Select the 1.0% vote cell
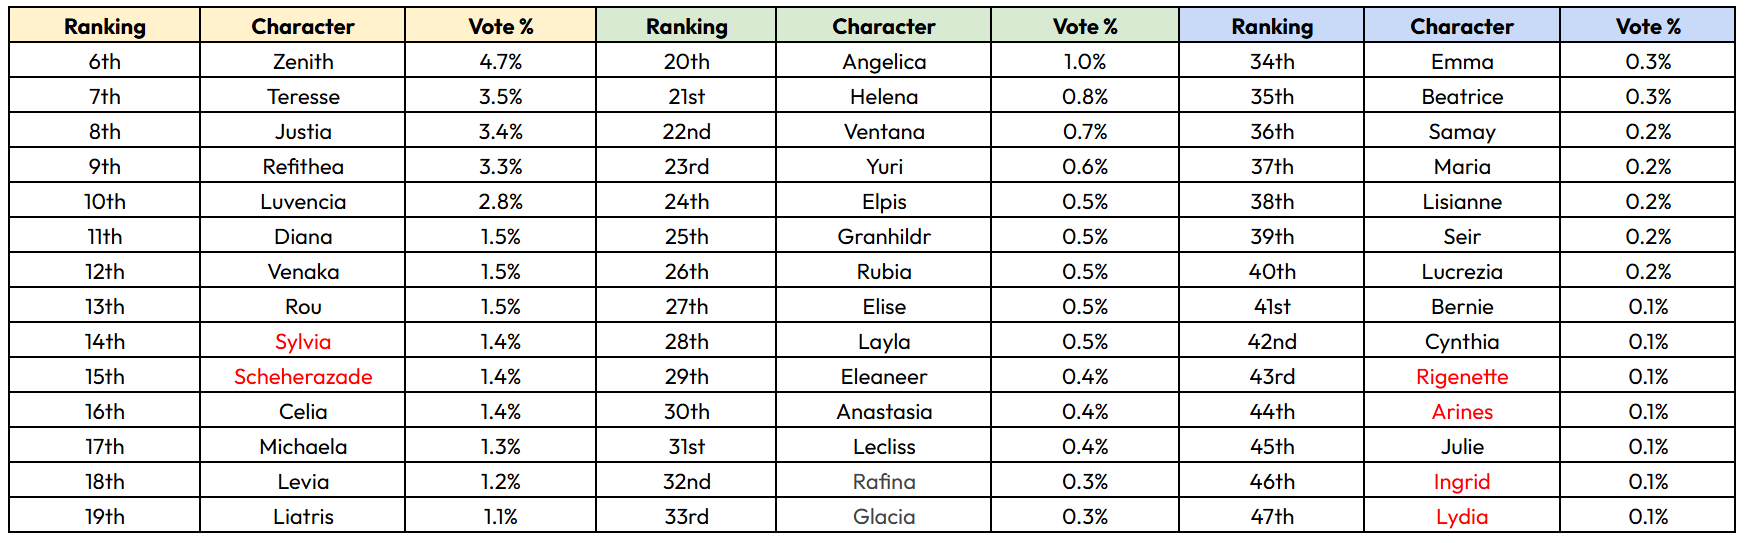 click(x=1085, y=61)
